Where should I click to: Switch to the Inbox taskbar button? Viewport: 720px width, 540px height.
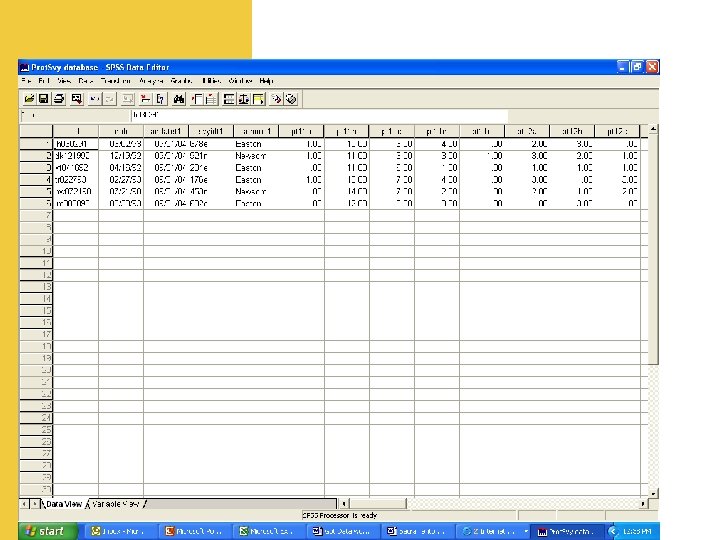click(121, 531)
